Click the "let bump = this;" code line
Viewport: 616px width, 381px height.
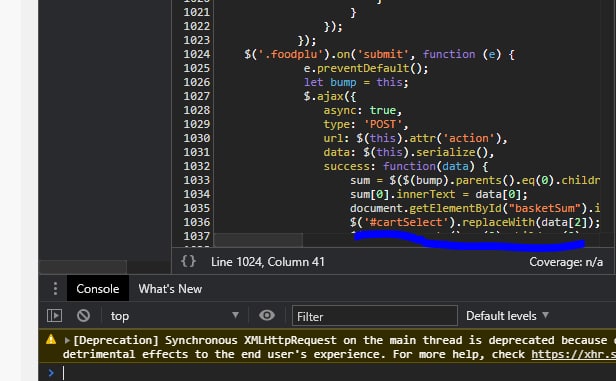click(x=356, y=82)
